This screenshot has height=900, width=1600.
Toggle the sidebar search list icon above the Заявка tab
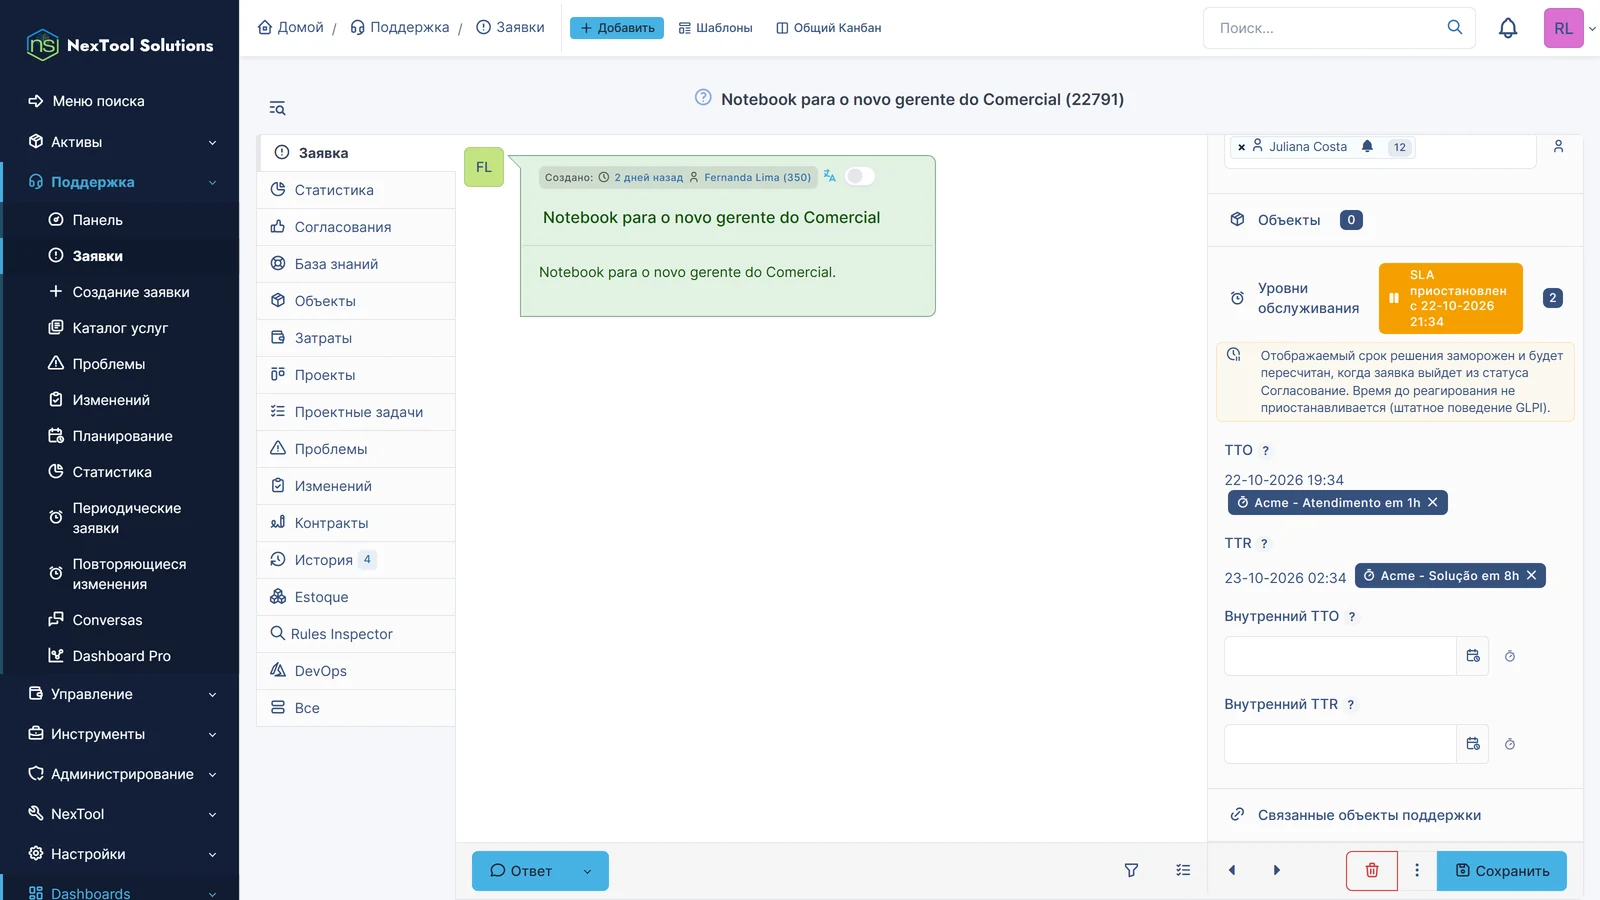(x=277, y=108)
